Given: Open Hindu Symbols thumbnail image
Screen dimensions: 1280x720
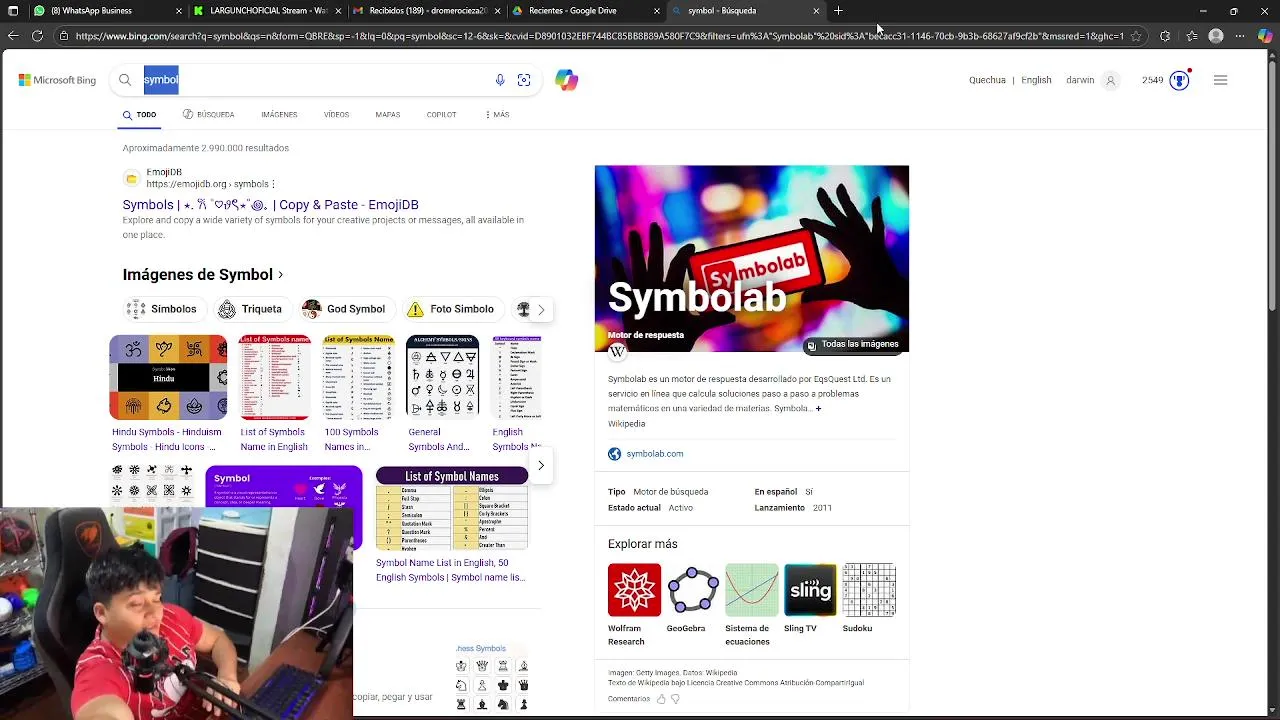Looking at the screenshot, I should tap(168, 377).
